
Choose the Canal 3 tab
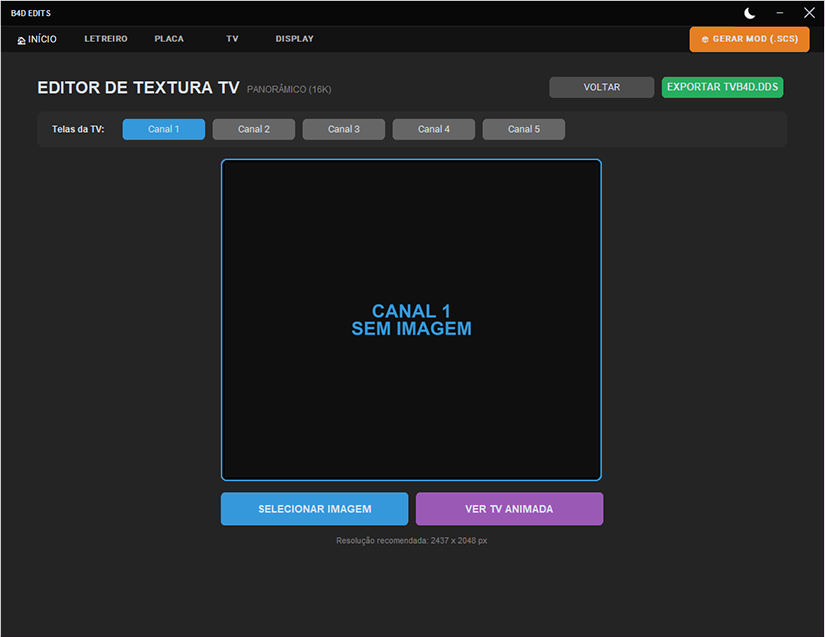tap(344, 129)
